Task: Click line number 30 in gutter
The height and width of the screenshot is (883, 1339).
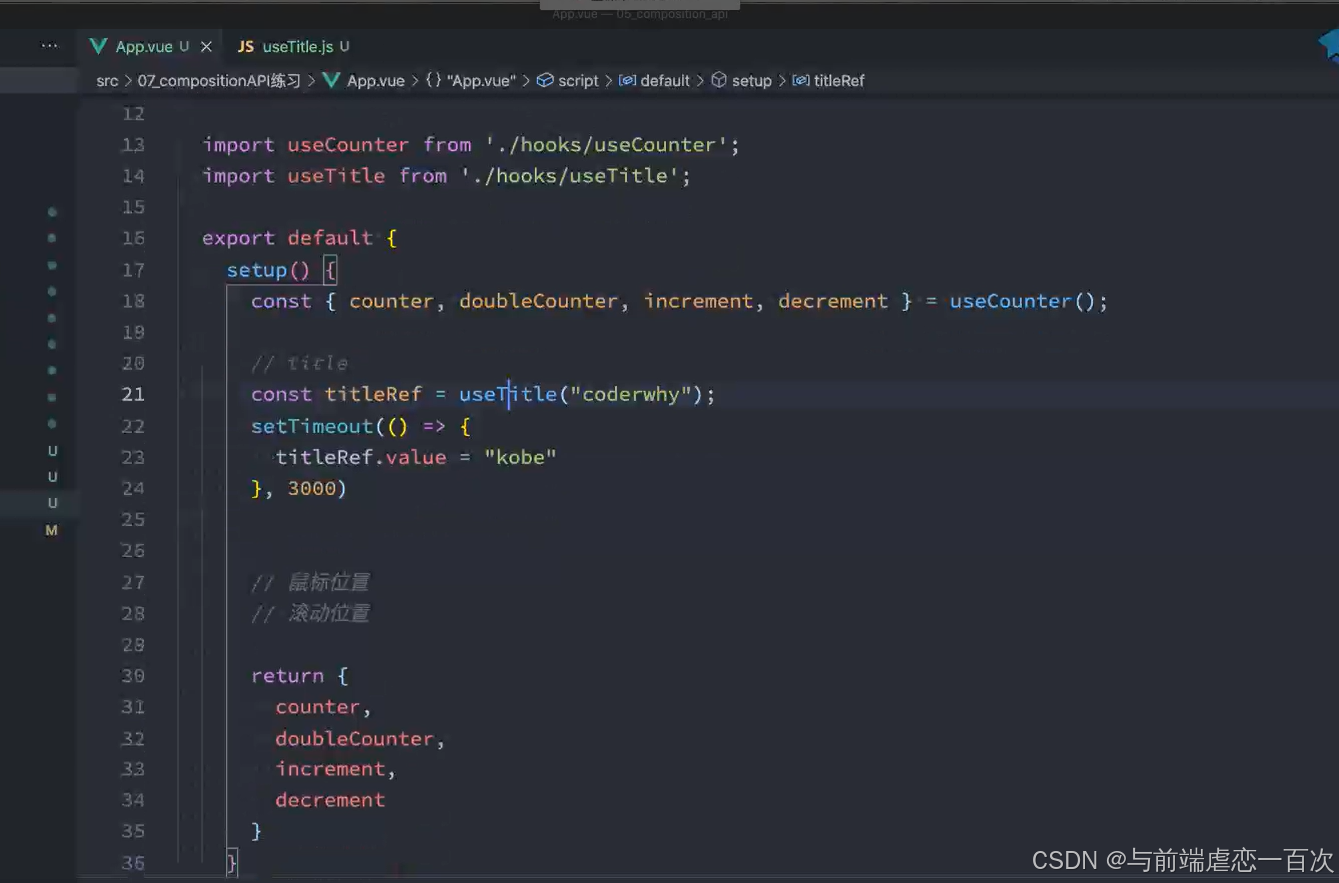Action: tap(133, 676)
